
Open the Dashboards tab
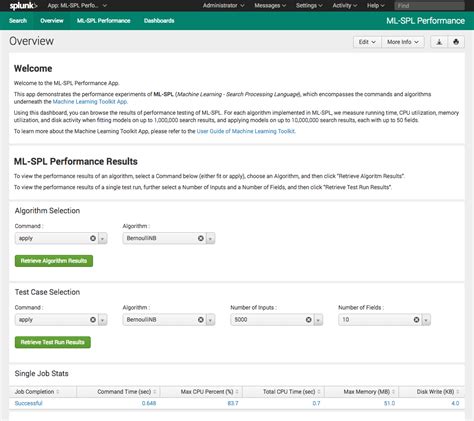159,21
